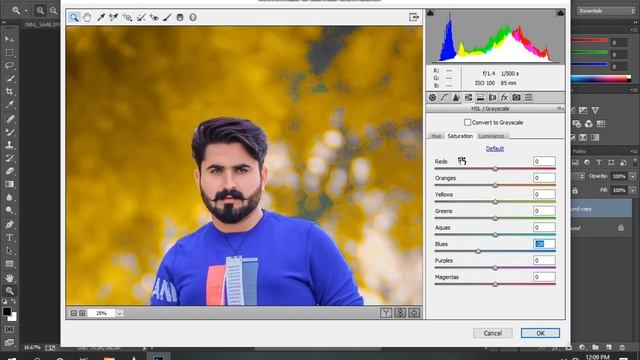Select Photoshop Pen tool behind dialog
640x360 pixels.
pos(9,224)
